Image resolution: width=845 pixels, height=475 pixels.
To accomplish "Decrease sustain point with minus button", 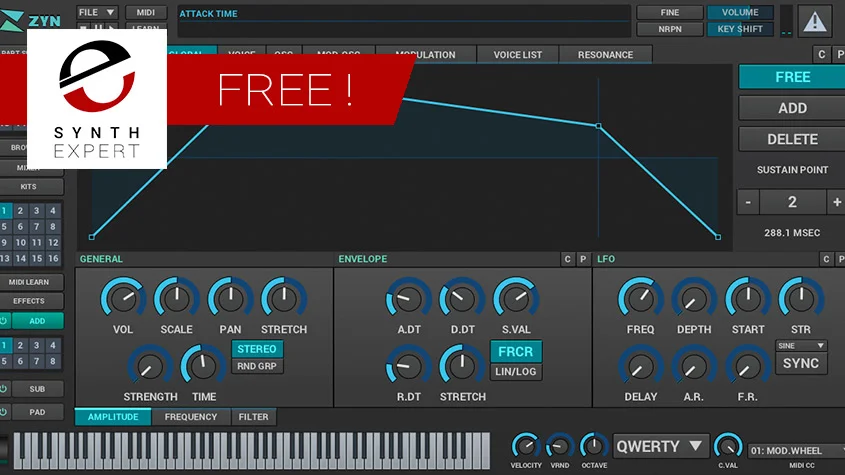I will pyautogui.click(x=748, y=202).
